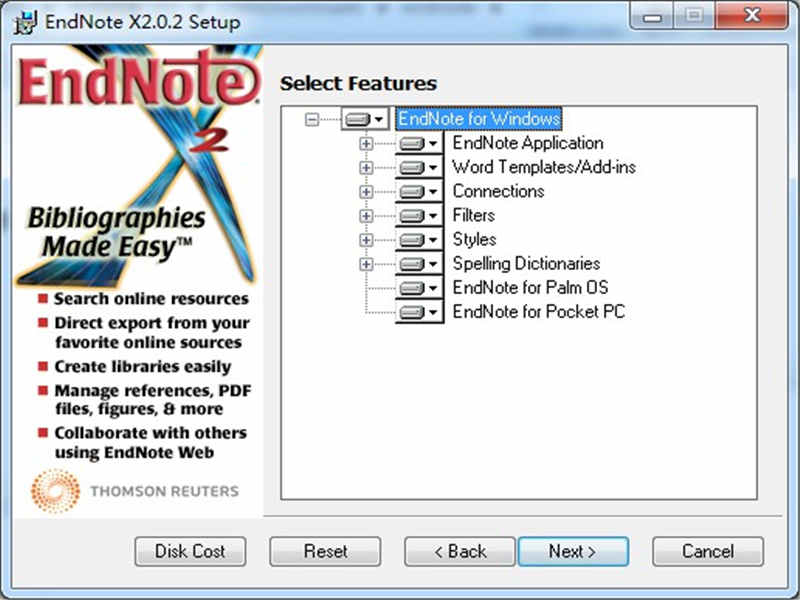Collapse the EndNote for Windows tree node

coord(312,119)
